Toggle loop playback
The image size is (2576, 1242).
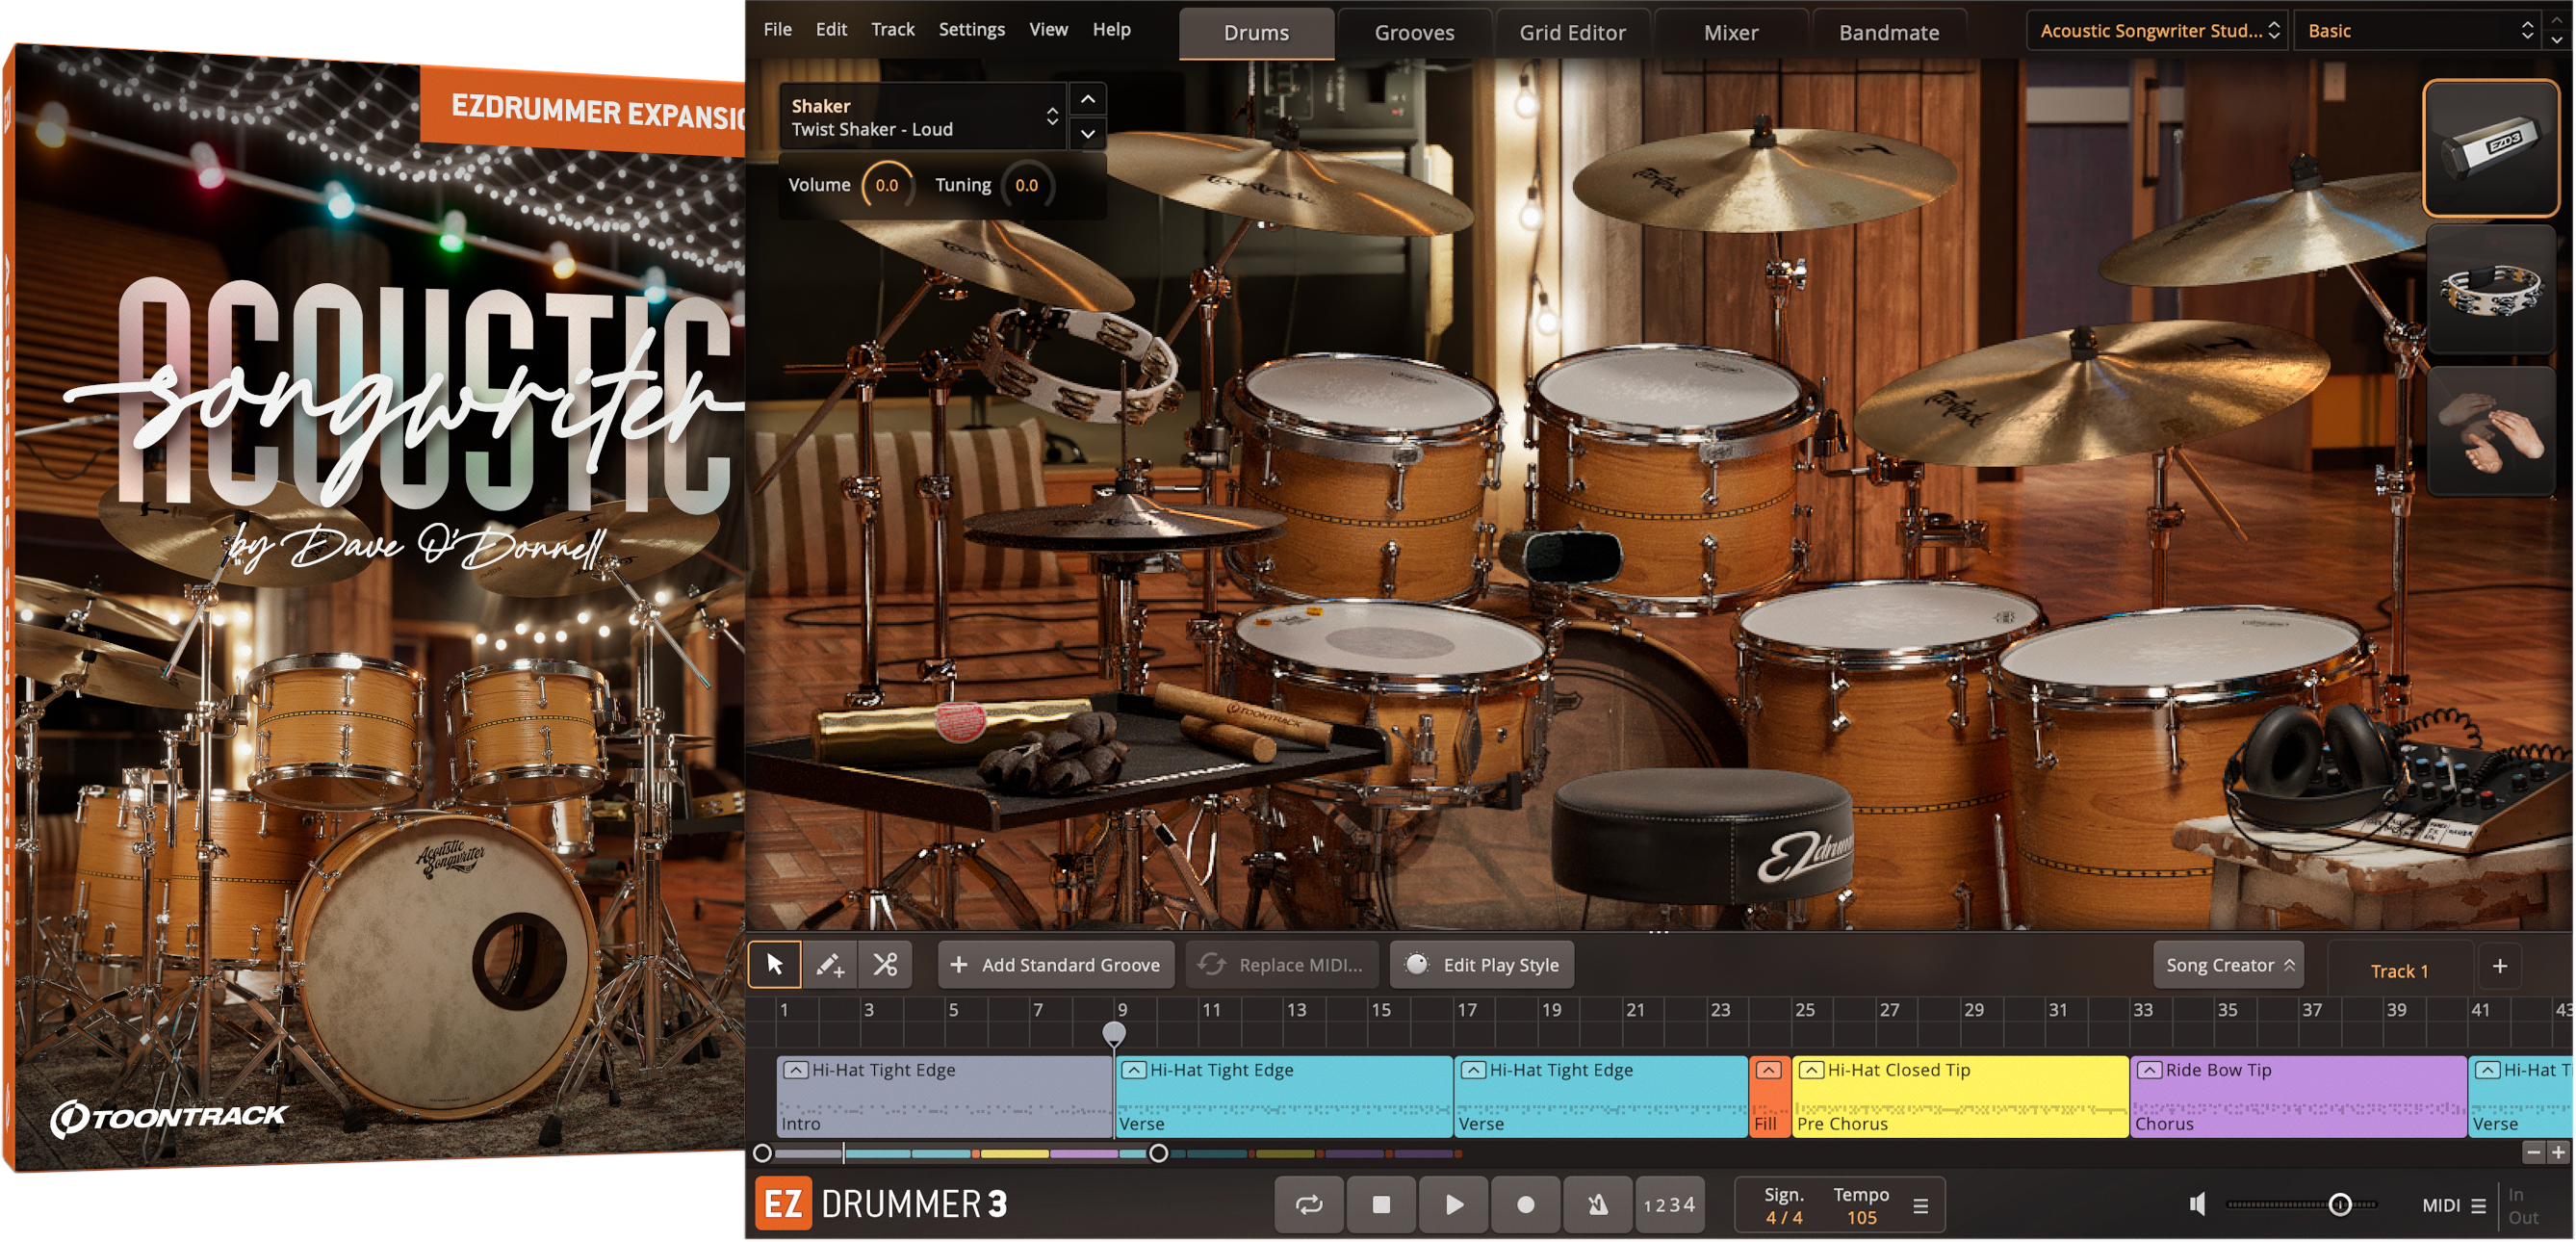[x=1309, y=1204]
